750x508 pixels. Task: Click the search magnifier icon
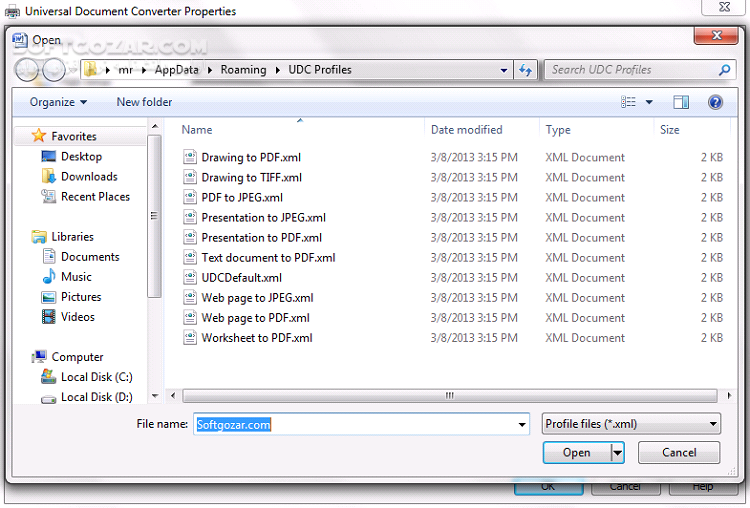click(725, 70)
